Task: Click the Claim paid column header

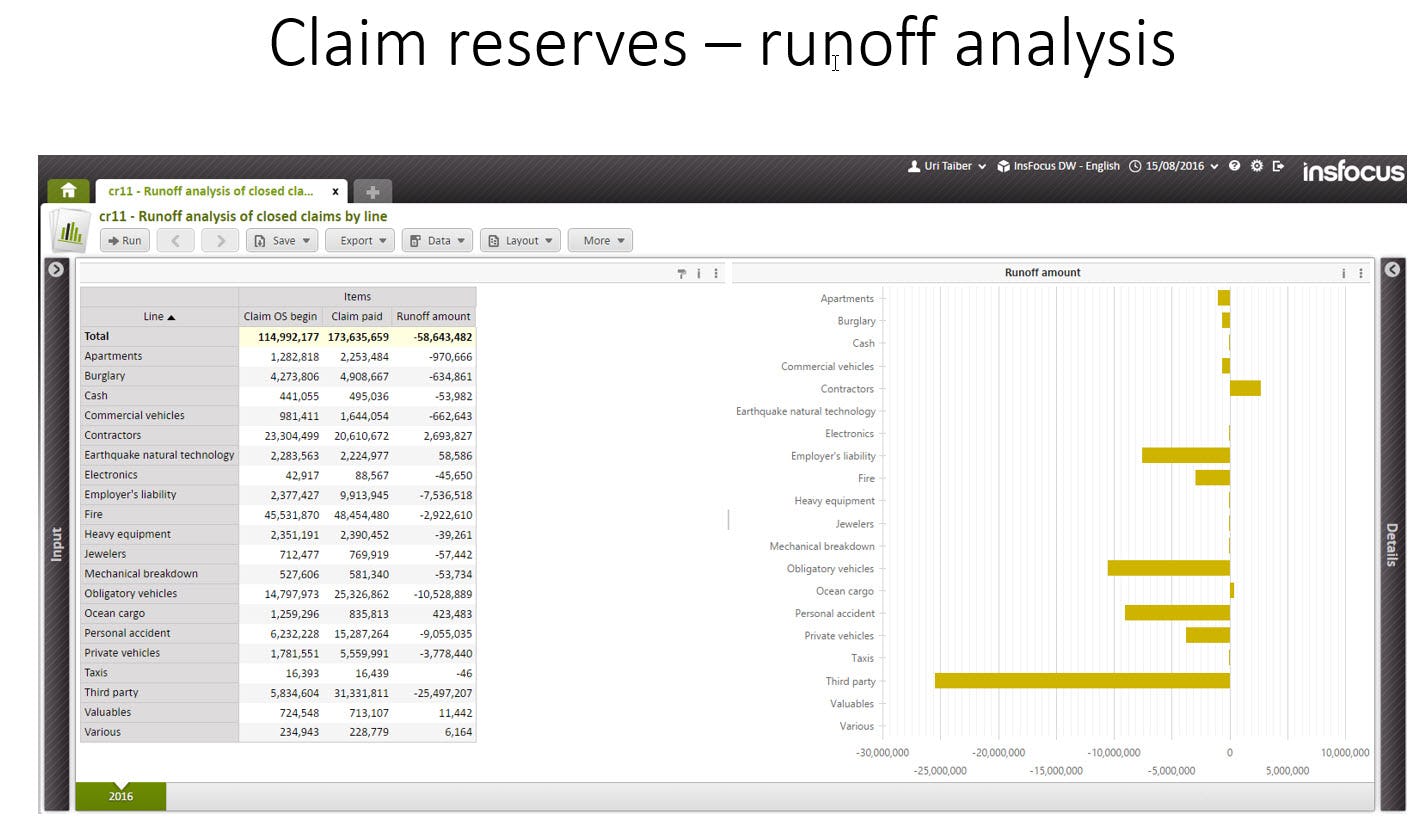Action: (x=357, y=316)
